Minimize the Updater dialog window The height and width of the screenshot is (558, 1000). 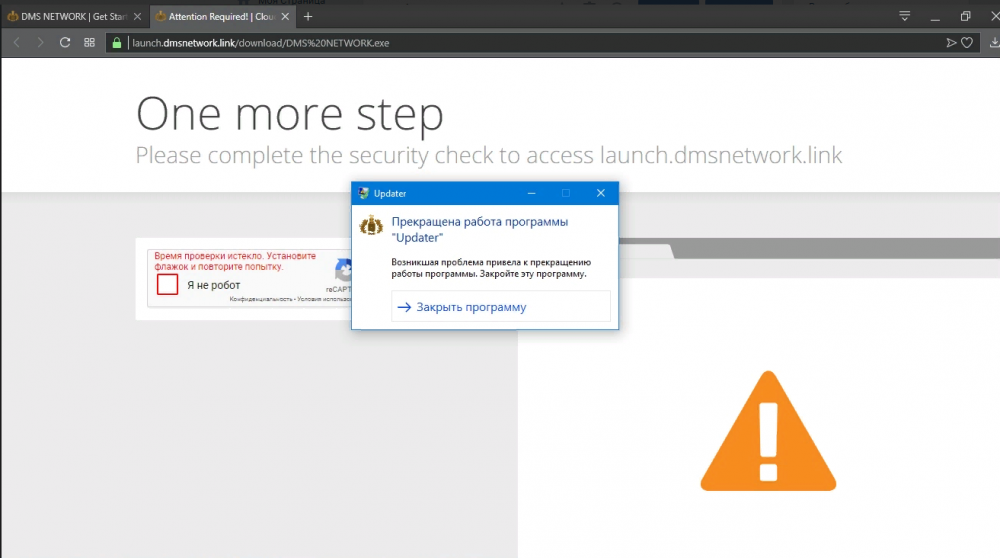pyautogui.click(x=531, y=193)
